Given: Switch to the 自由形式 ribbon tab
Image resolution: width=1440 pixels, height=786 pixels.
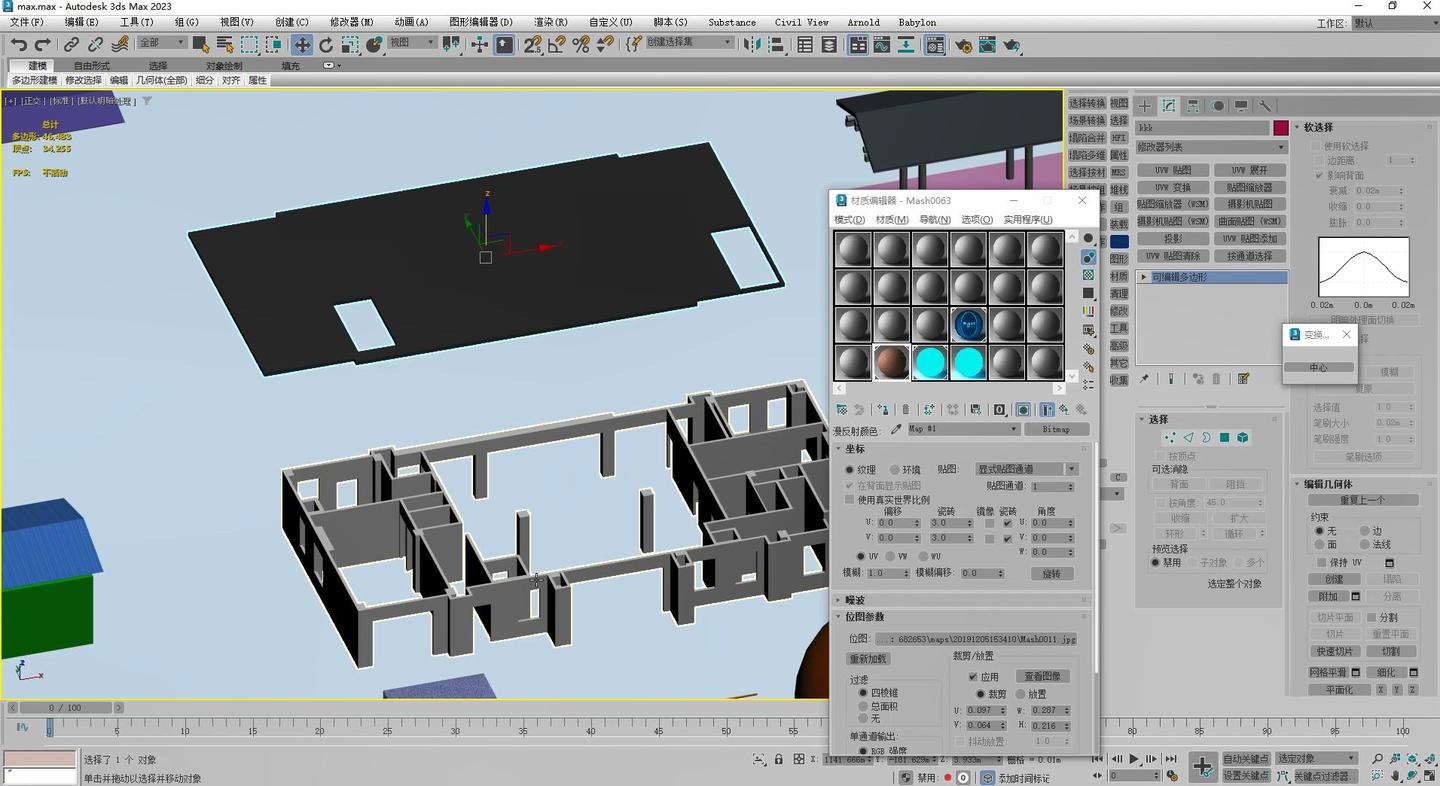Looking at the screenshot, I should (x=92, y=66).
